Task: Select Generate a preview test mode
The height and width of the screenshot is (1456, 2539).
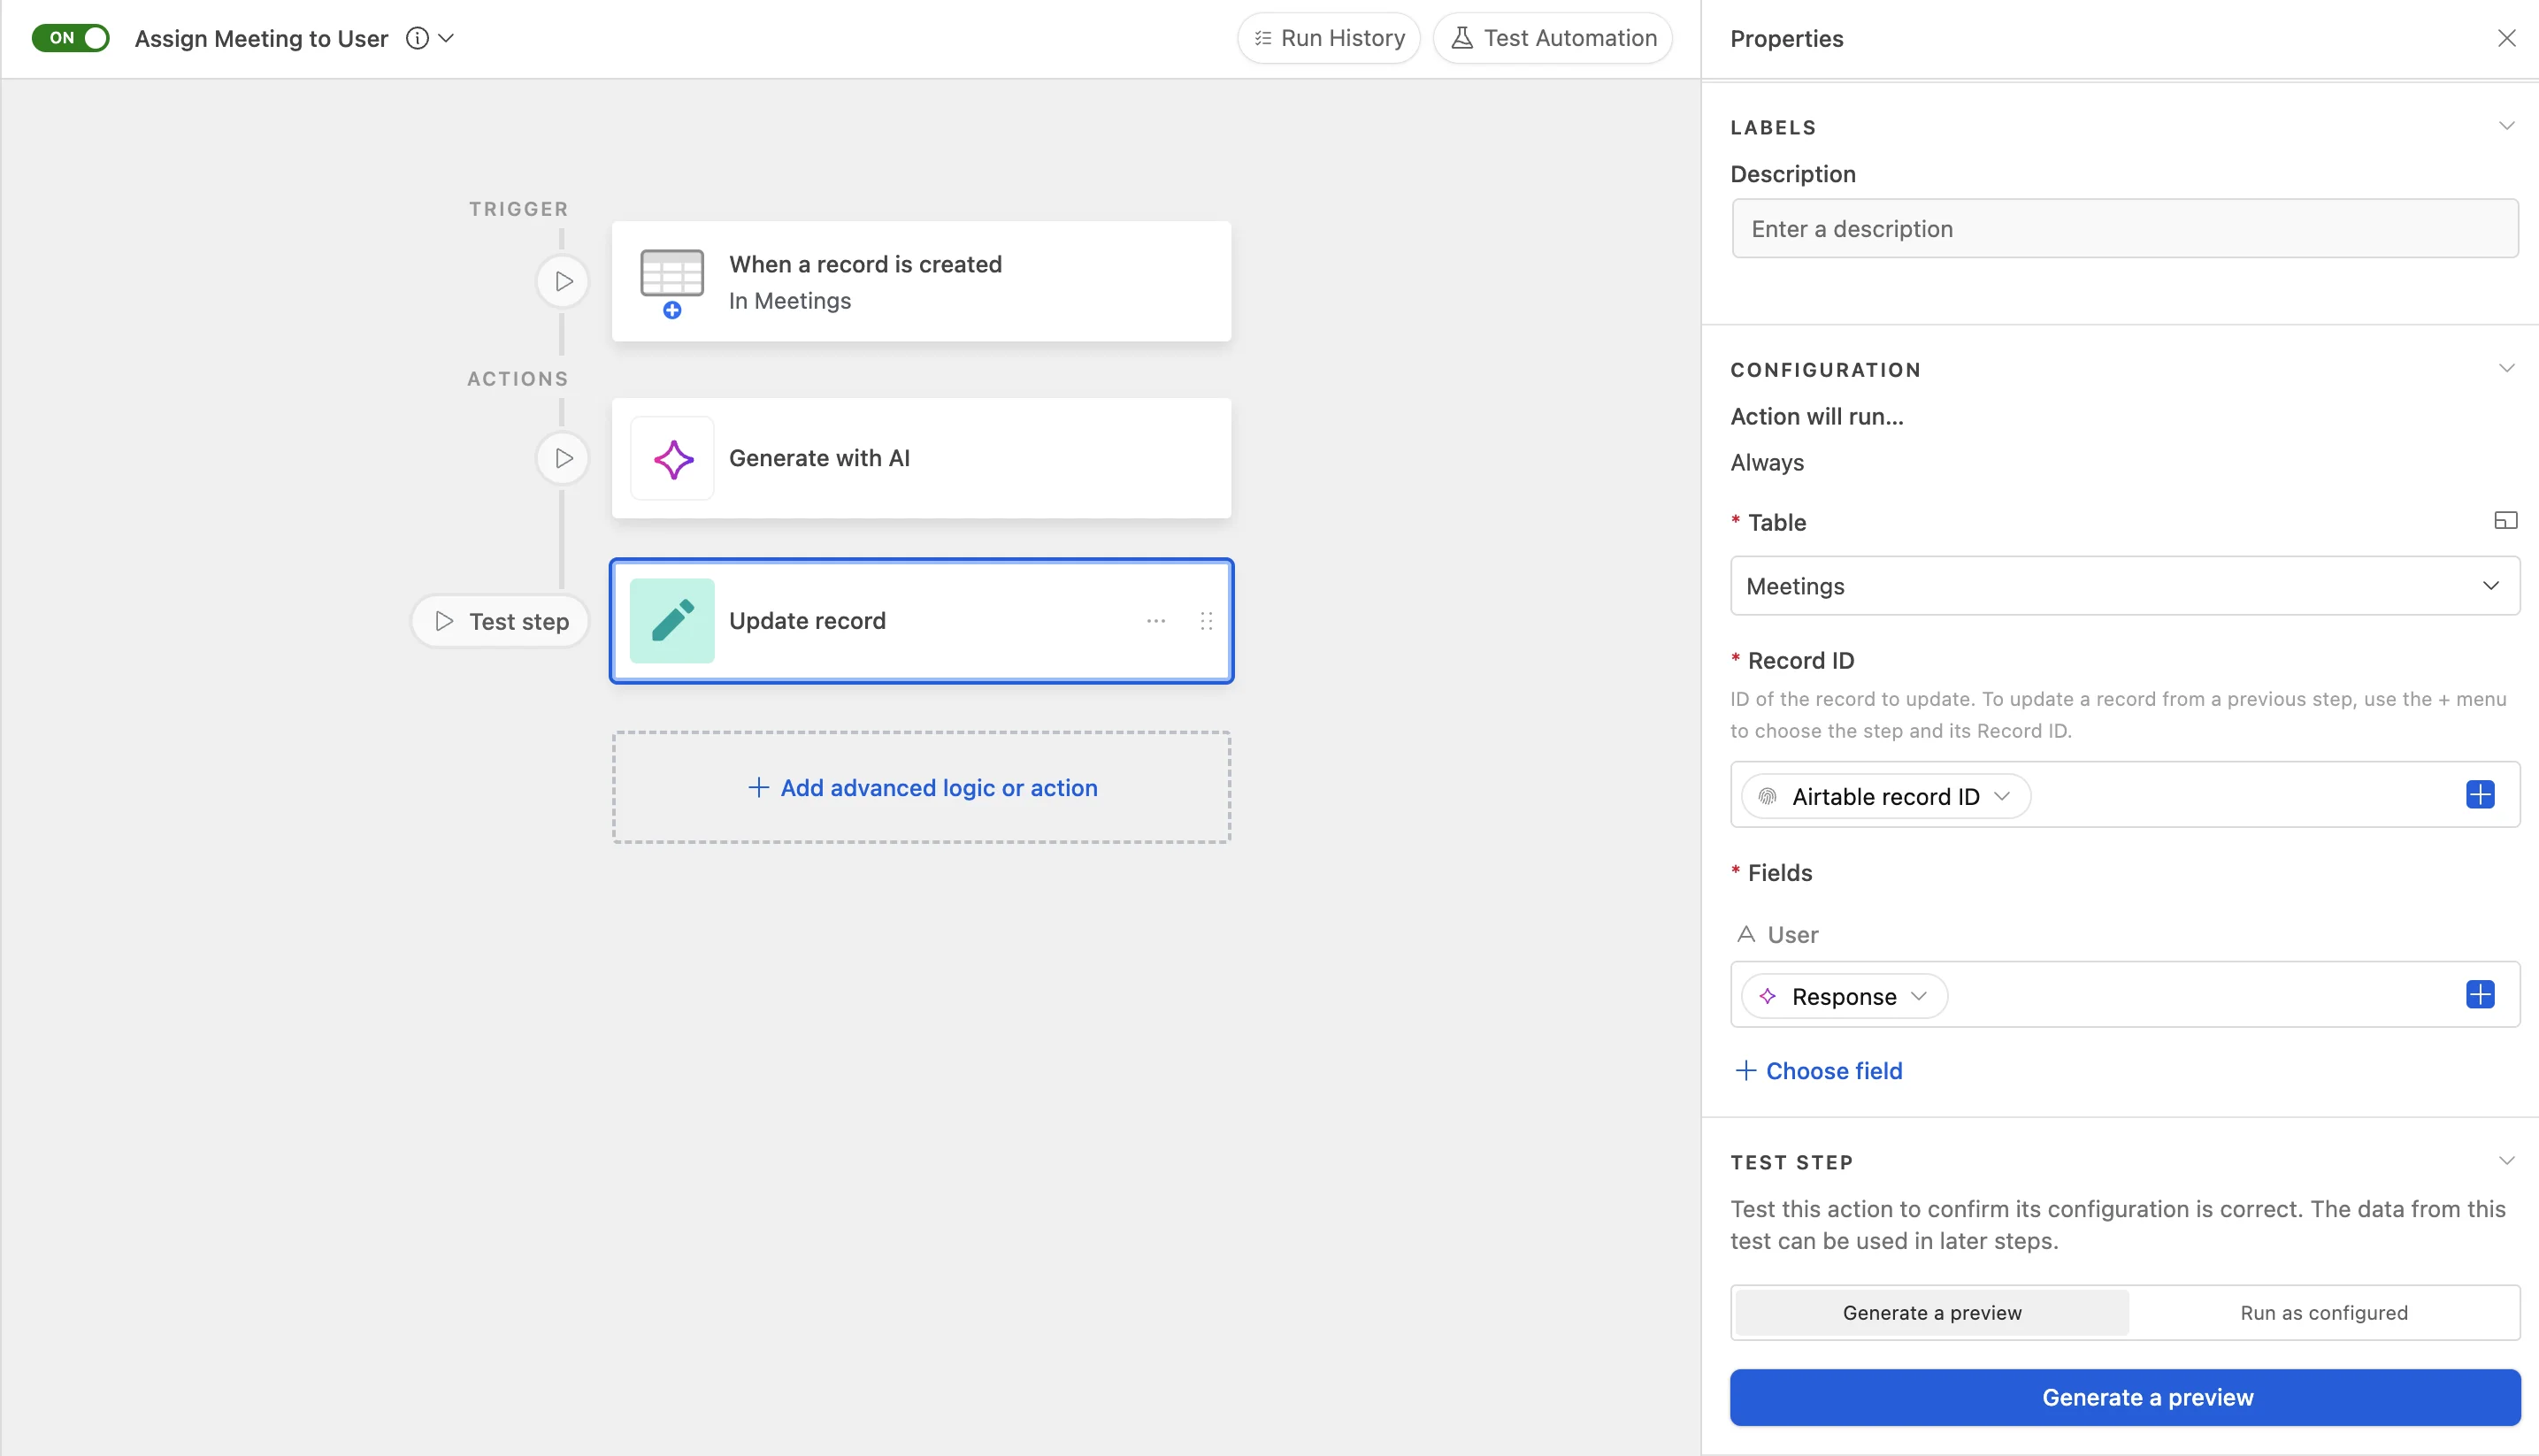Action: tap(1931, 1313)
